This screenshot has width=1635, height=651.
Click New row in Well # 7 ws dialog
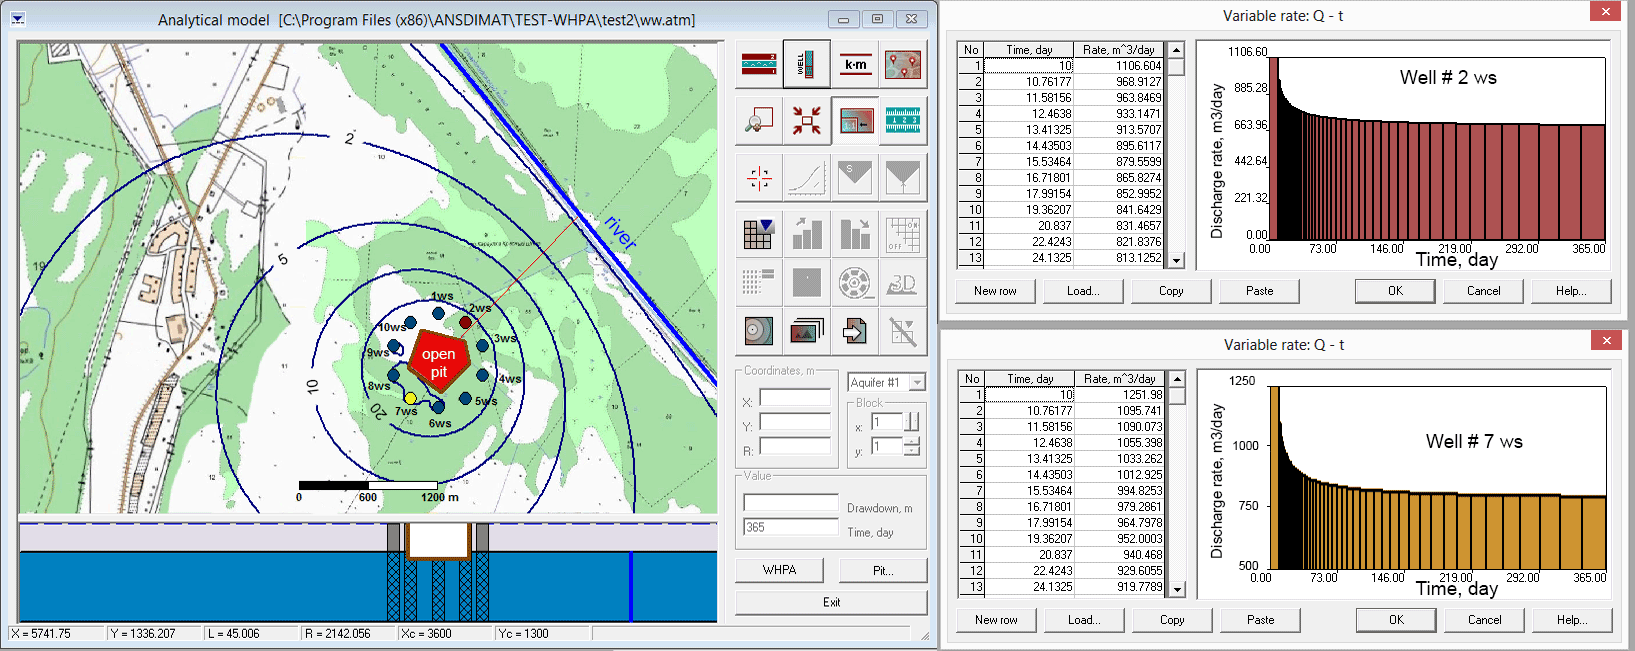point(996,620)
